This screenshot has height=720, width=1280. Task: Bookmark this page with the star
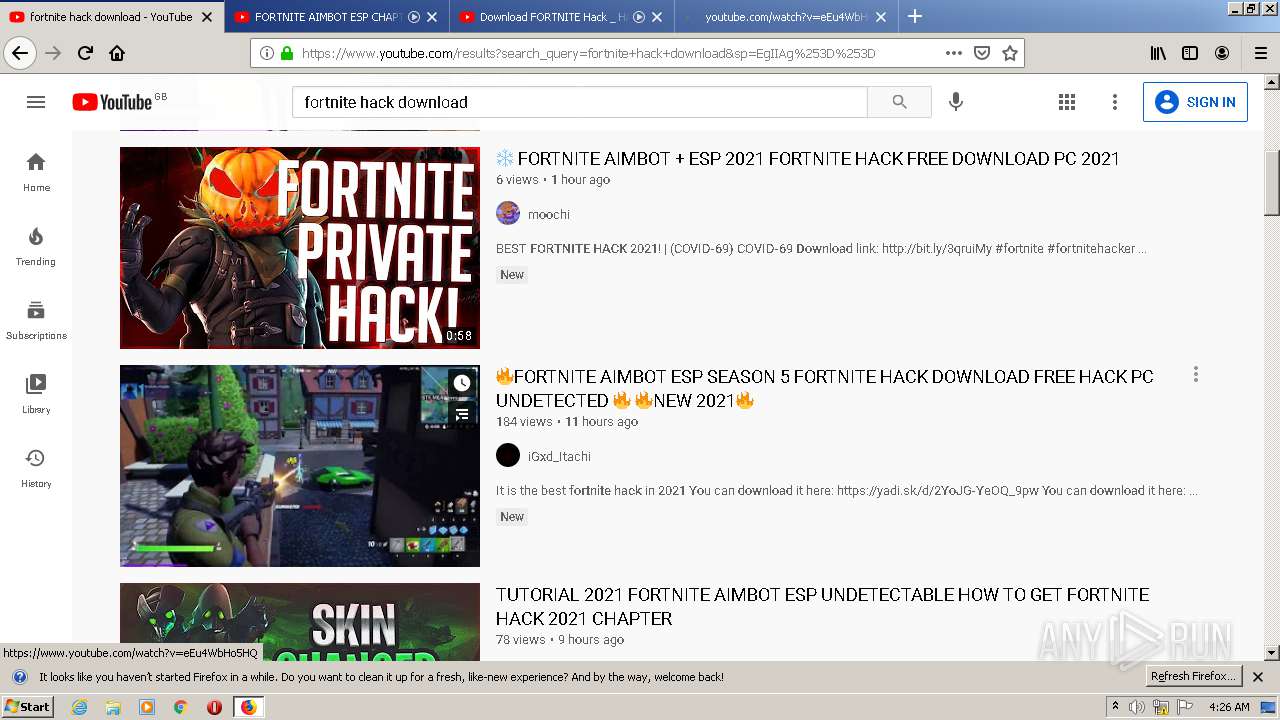click(1010, 53)
